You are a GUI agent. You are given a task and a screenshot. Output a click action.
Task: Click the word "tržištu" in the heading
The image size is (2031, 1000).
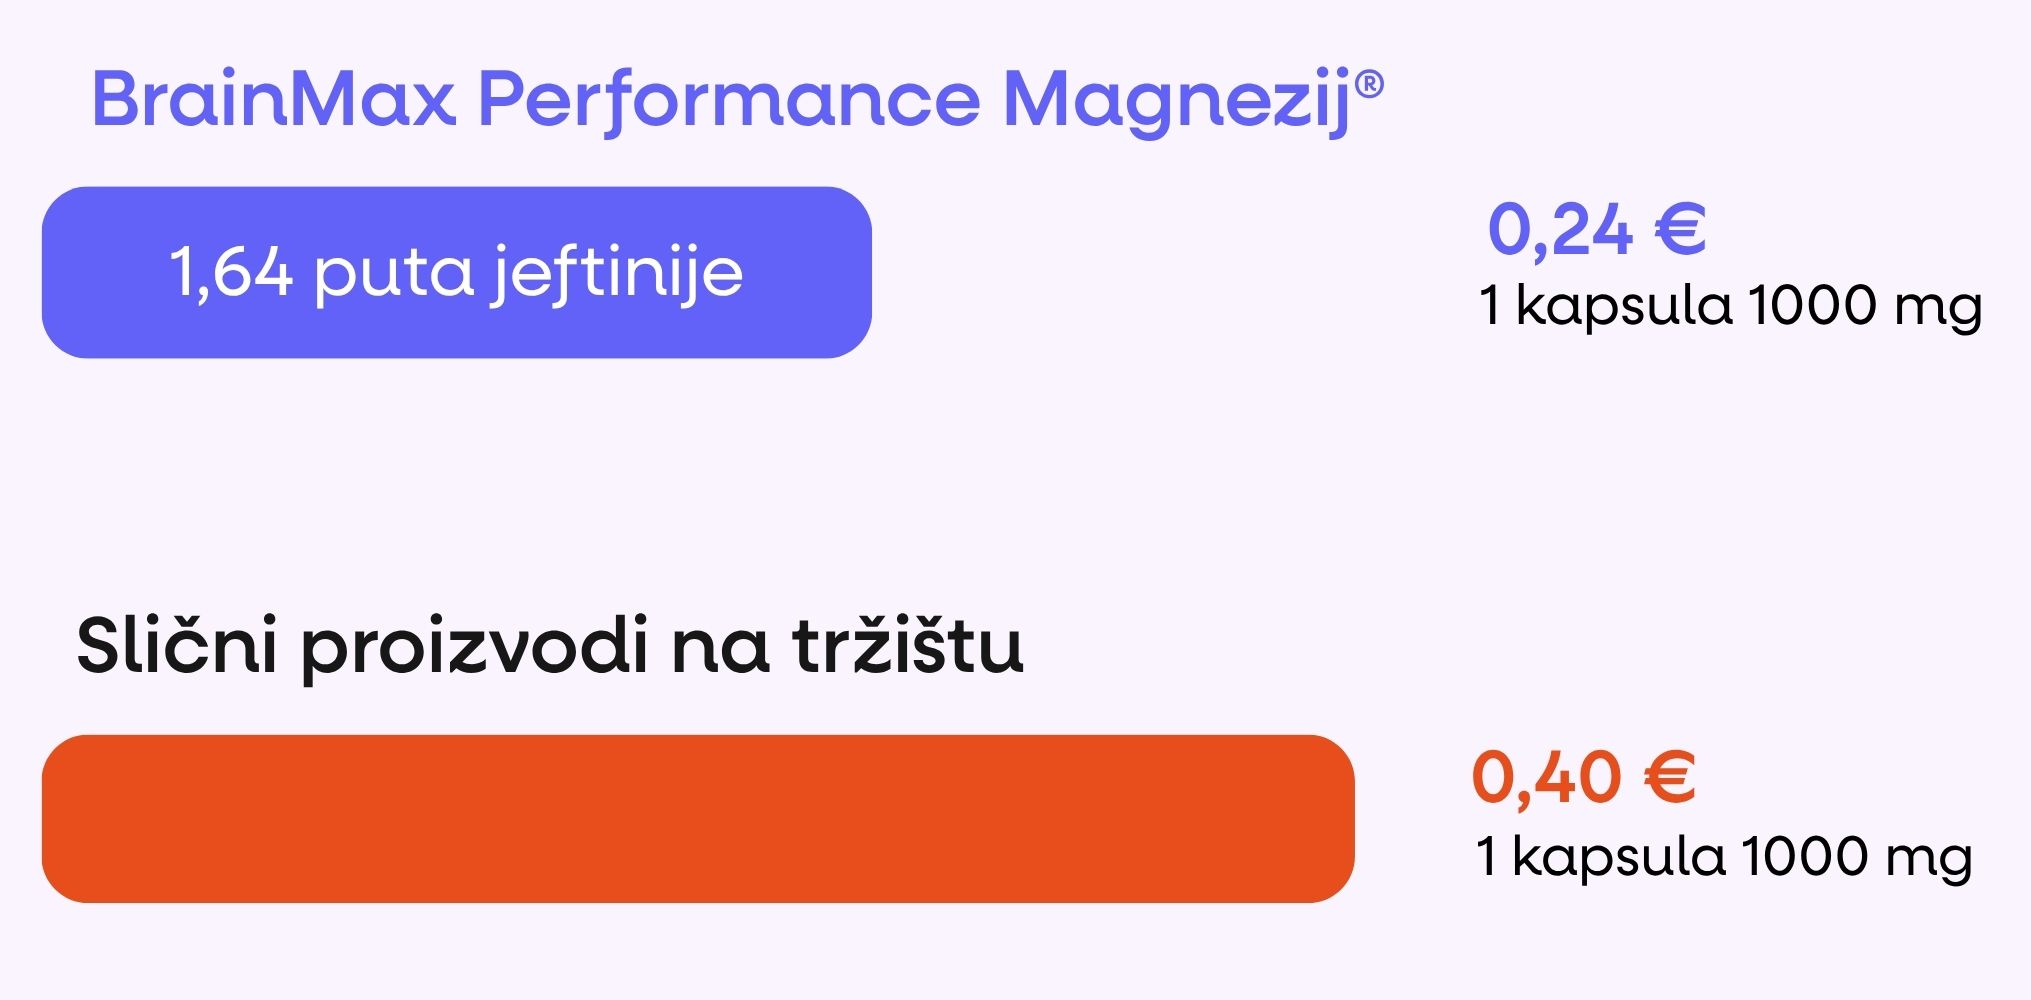tap(908, 646)
